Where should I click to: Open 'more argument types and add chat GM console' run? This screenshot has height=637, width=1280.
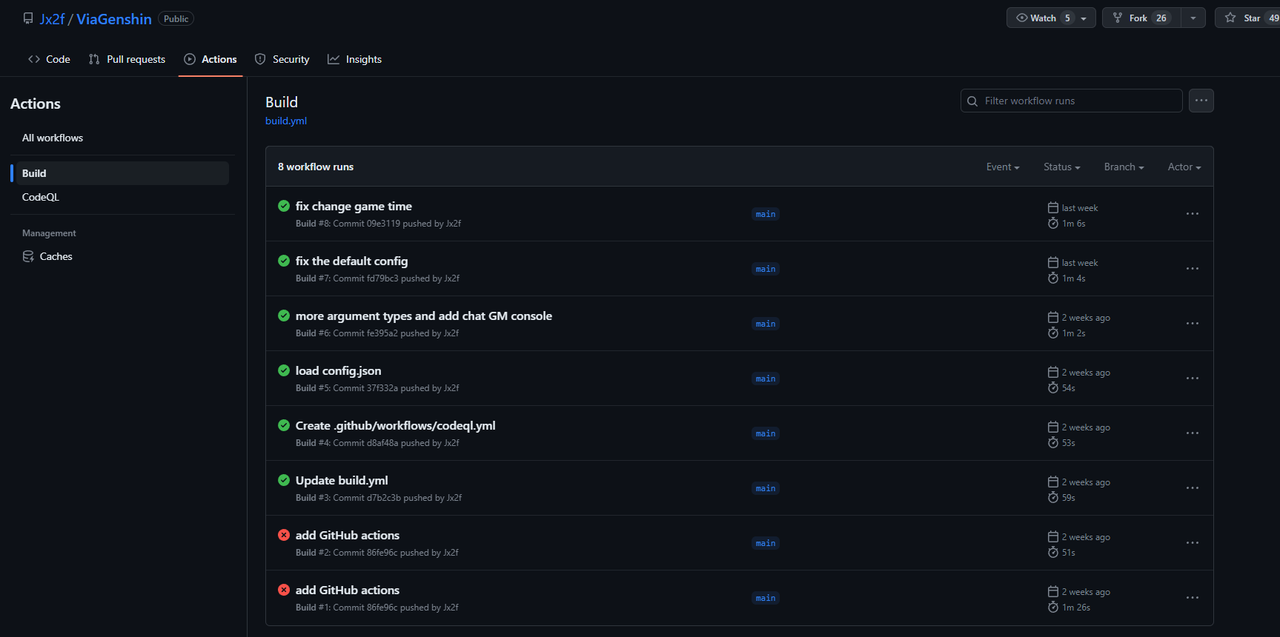pos(424,316)
